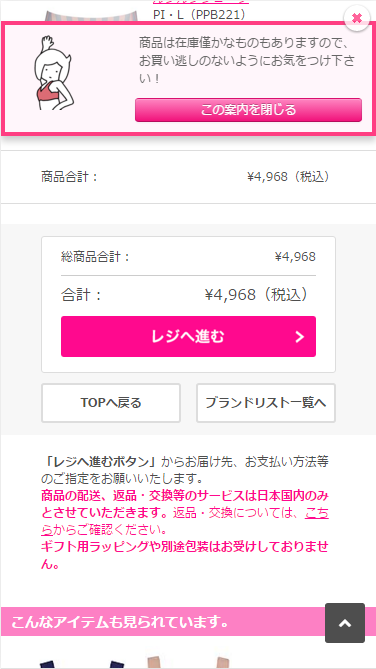
Task: Close the notice via この案内を閉じる
Action: pyautogui.click(x=248, y=110)
